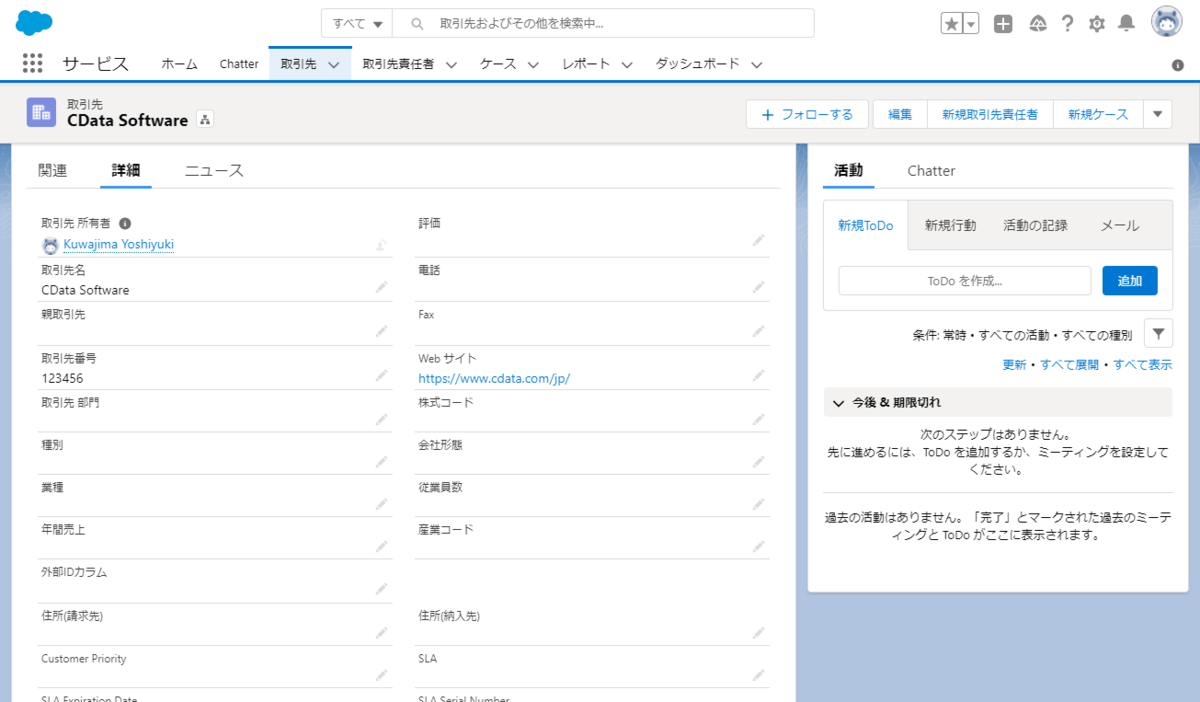Image resolution: width=1200 pixels, height=702 pixels.
Task: Expand the 取引先 tab dropdown chevron
Action: [x=333, y=64]
